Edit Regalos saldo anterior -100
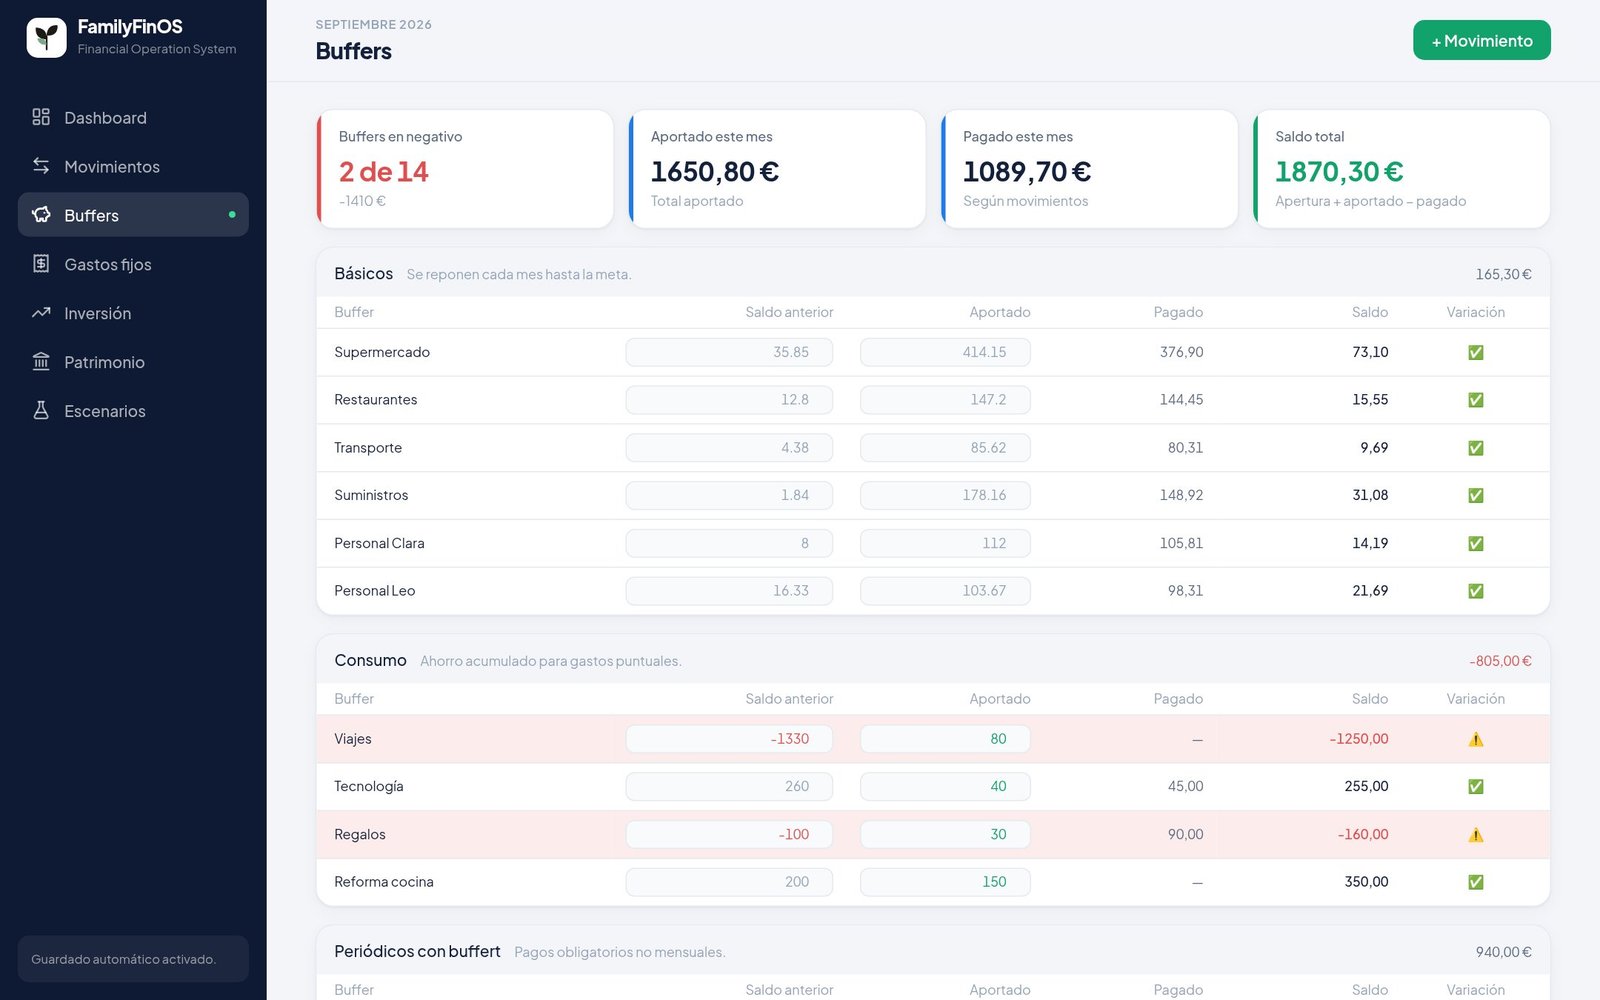 point(729,834)
